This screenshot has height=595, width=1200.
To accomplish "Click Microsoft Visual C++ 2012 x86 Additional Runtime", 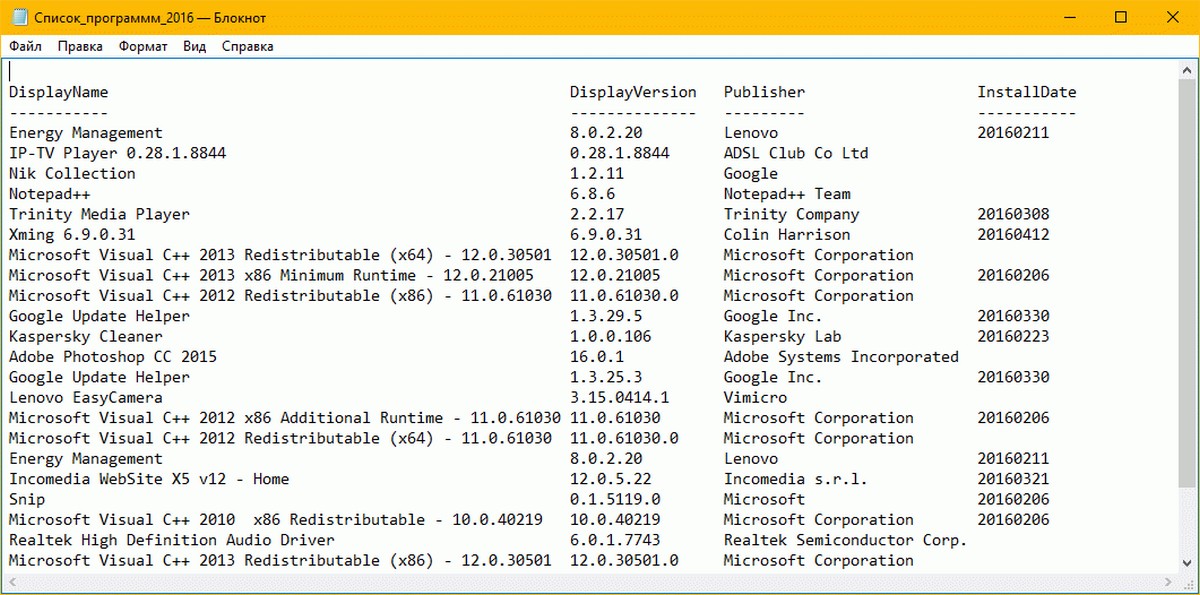I will tap(285, 418).
